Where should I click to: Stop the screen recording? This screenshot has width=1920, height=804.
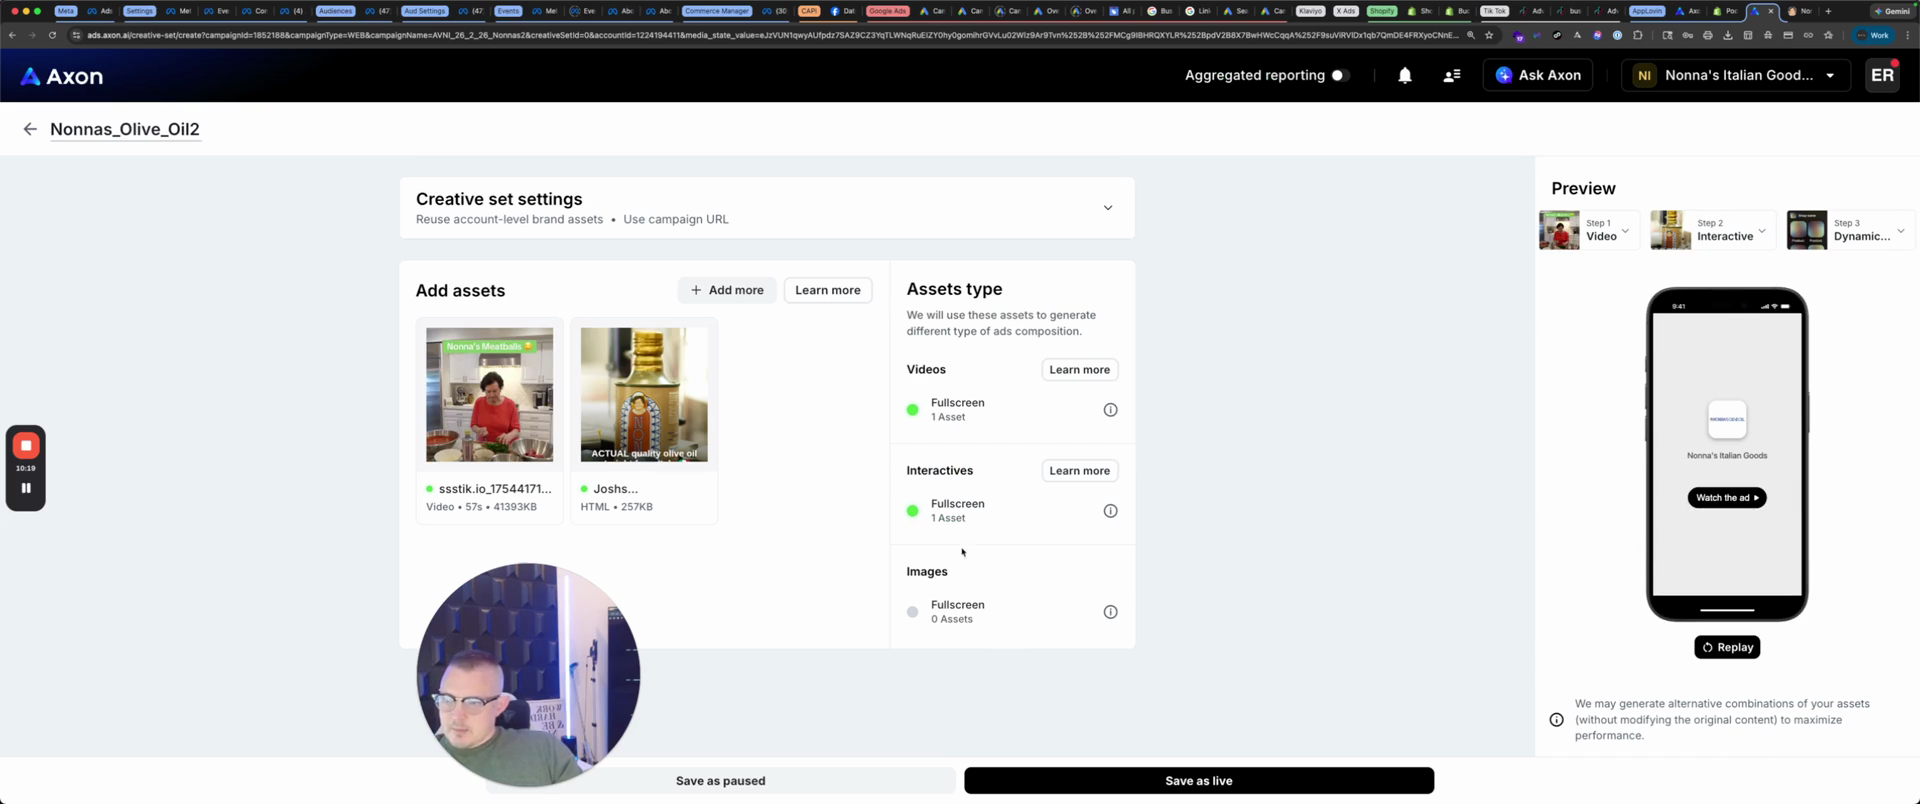[x=26, y=445]
